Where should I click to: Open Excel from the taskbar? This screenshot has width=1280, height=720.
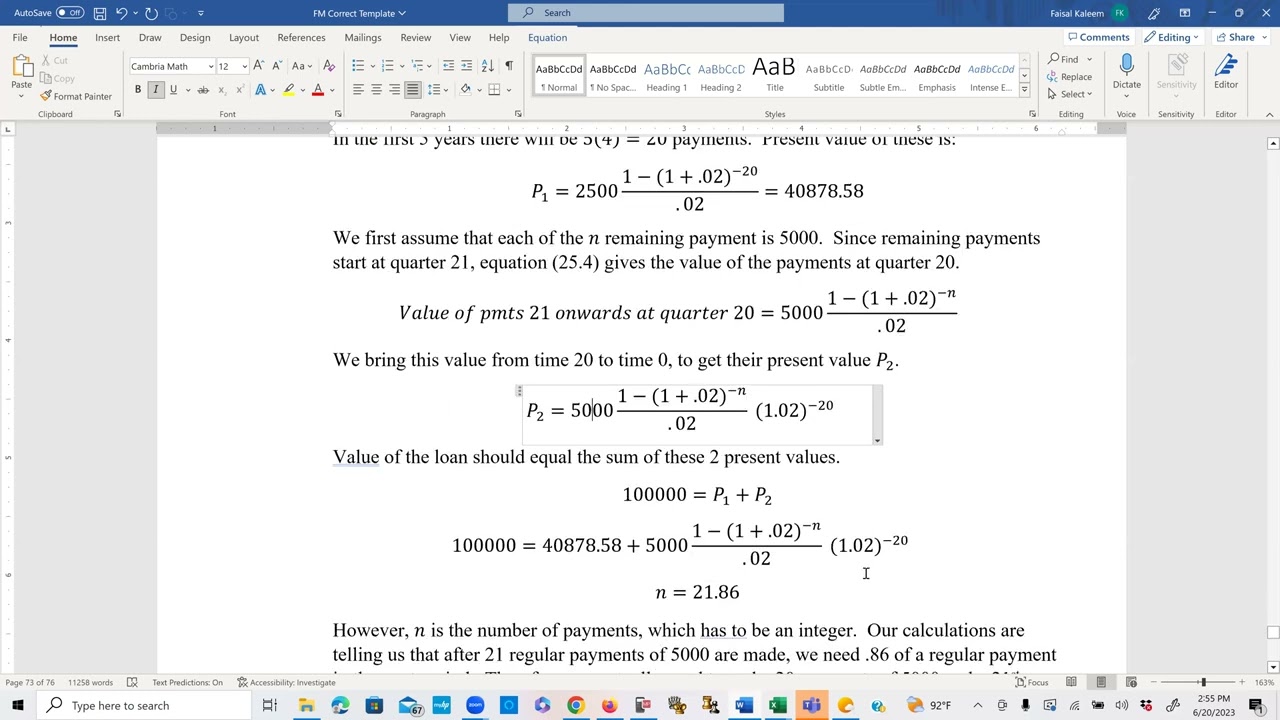click(777, 705)
